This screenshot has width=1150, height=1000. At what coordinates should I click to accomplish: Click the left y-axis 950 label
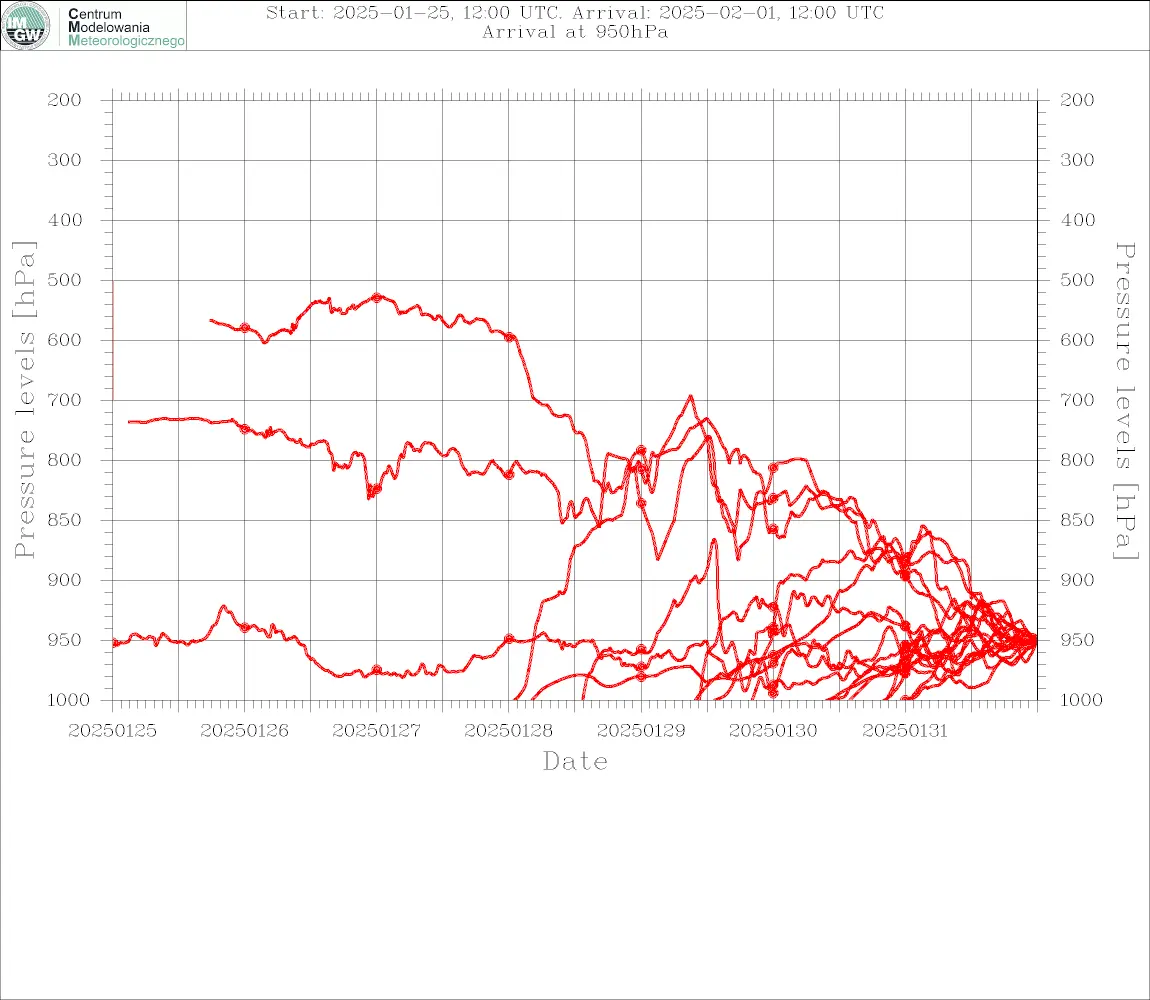coord(65,640)
